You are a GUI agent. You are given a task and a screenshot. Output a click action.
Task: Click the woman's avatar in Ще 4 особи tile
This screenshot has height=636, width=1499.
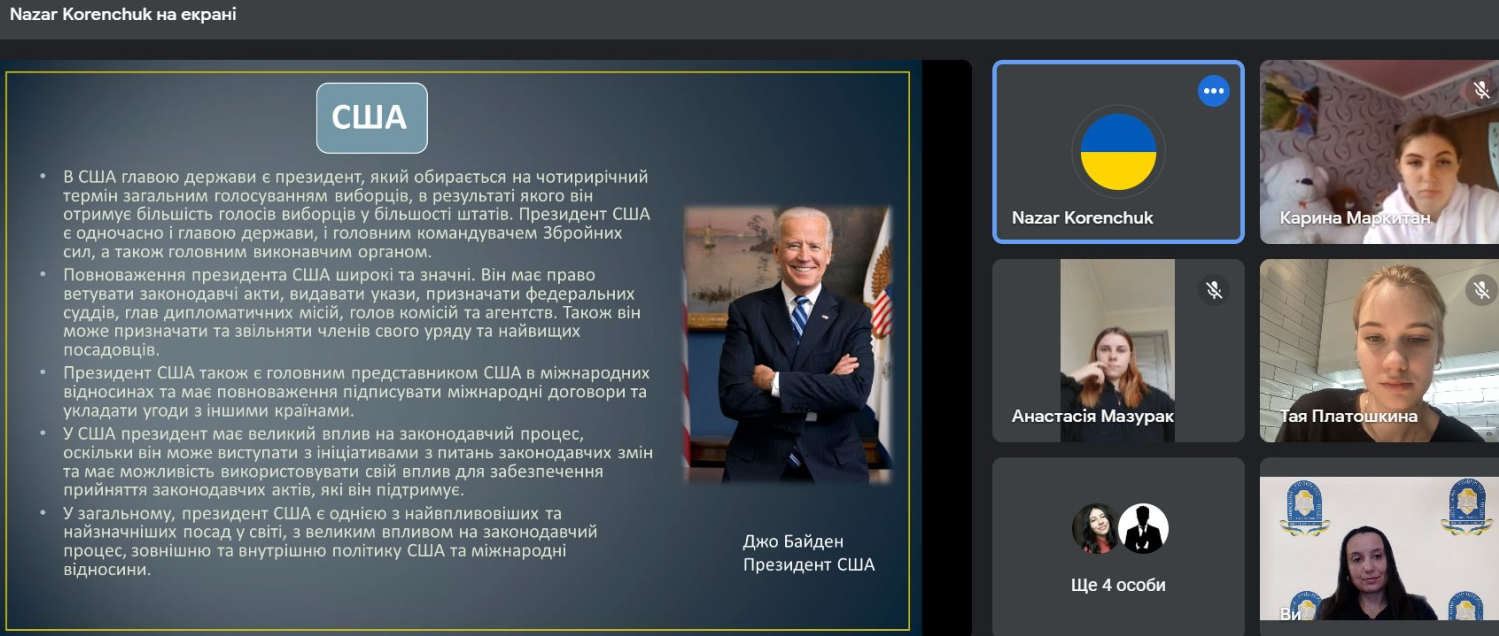[1095, 528]
